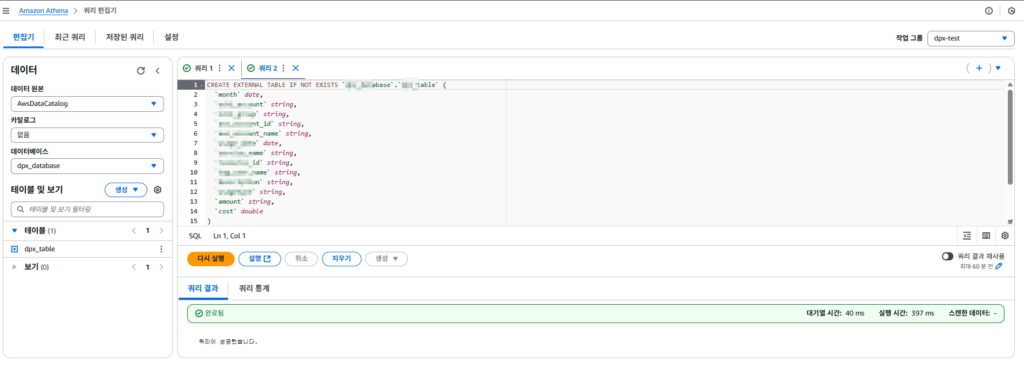The height and width of the screenshot is (376, 1024).
Task: Close the 쿼리 2 tab
Action: click(295, 68)
